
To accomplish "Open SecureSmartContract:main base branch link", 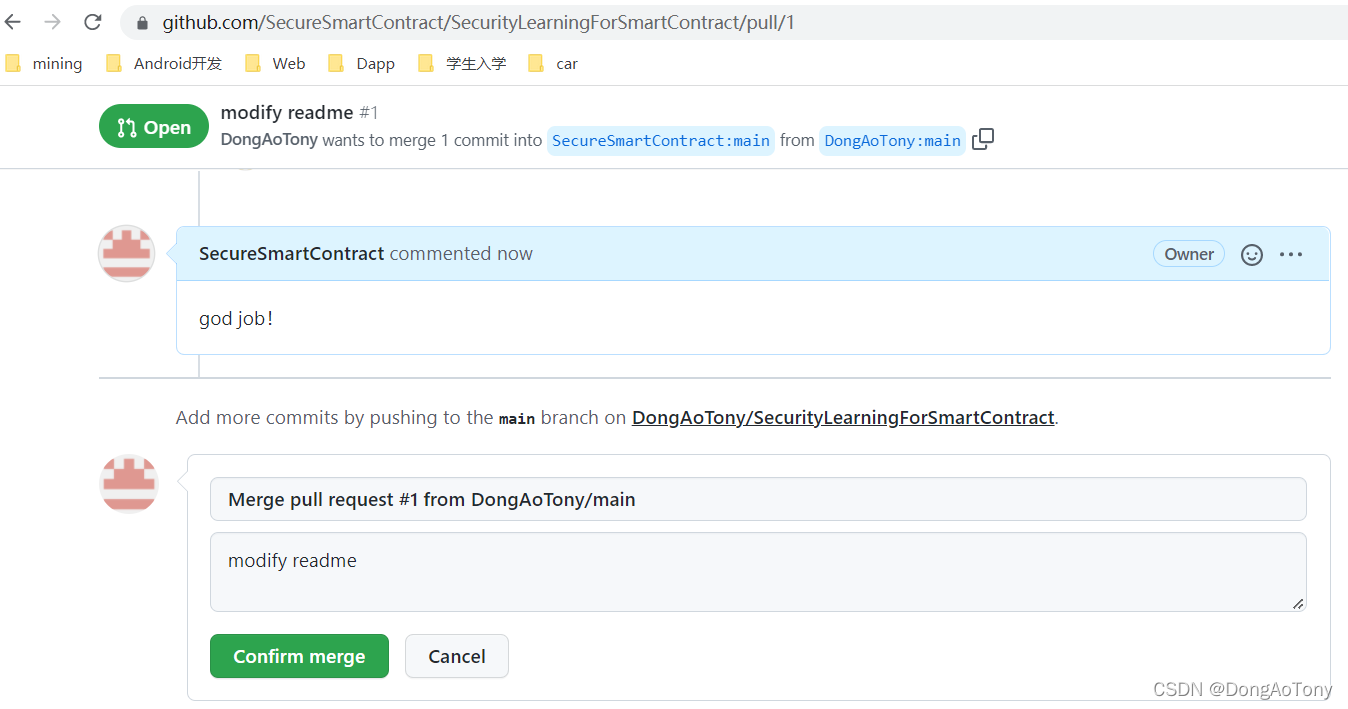I will 661,140.
